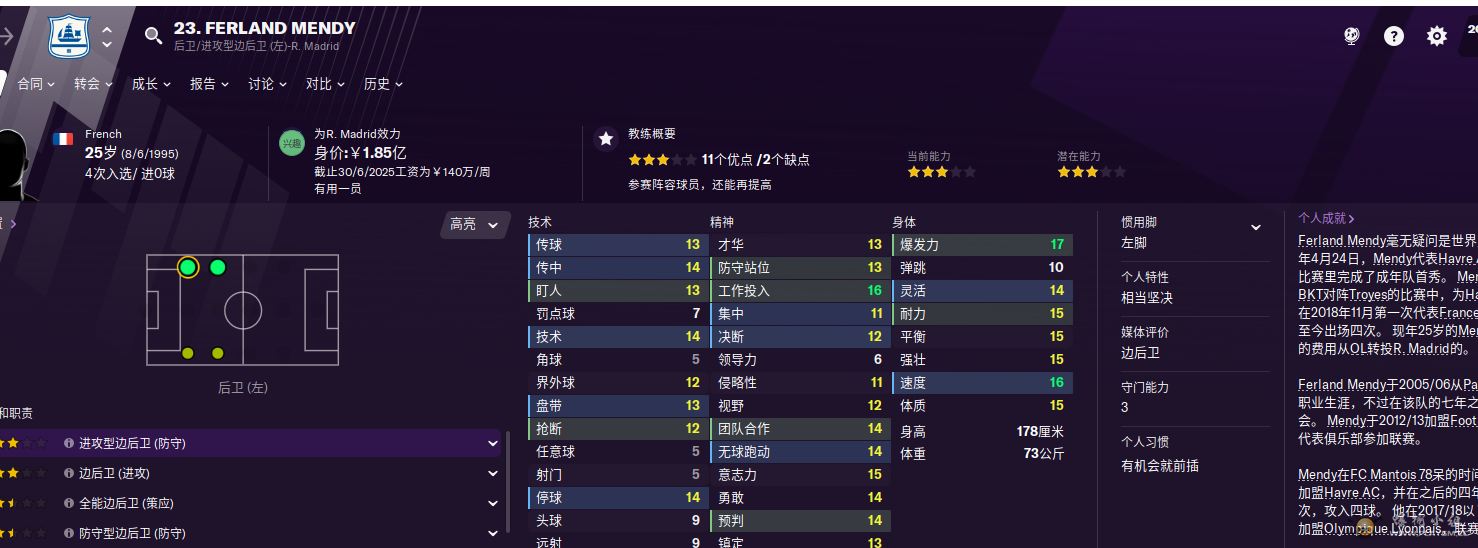Select the lower right yellow position dot
This screenshot has height=548, width=1478.
[218, 353]
